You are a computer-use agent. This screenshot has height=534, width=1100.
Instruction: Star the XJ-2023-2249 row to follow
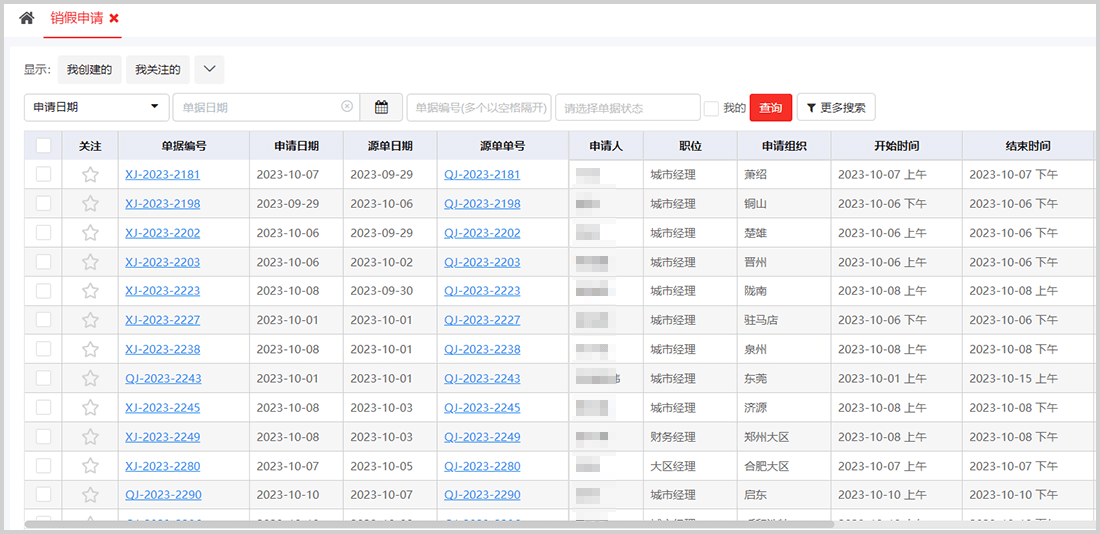pos(90,437)
